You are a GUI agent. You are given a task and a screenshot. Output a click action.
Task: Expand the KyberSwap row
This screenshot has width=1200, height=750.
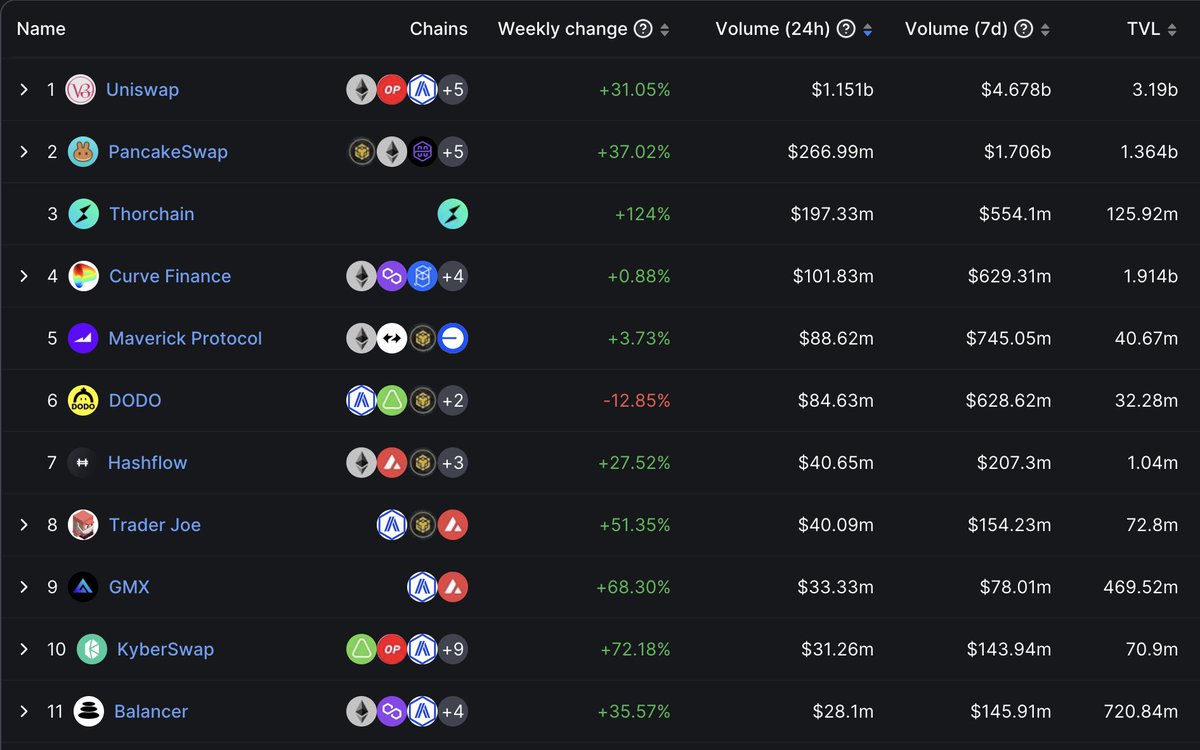coord(24,649)
